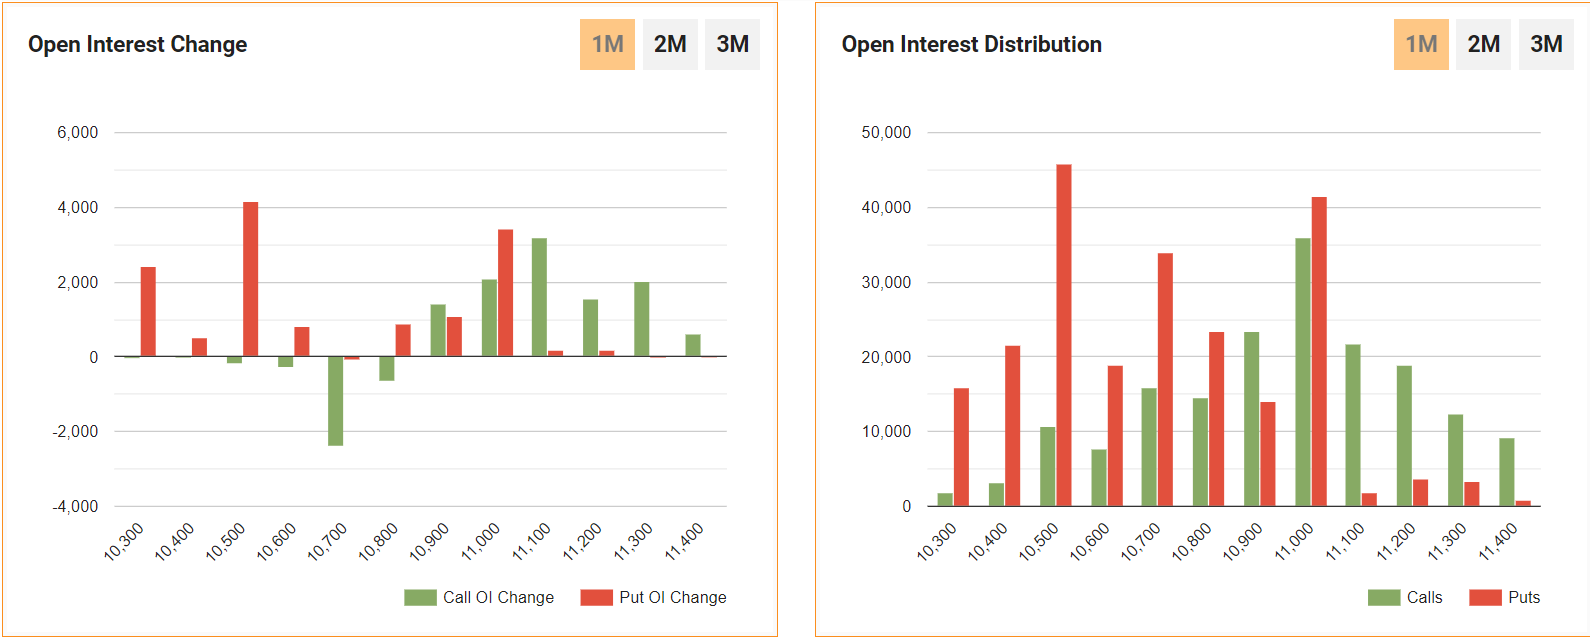Click the Open Interest Change chart title
The height and width of the screenshot is (640, 1590).
(137, 45)
